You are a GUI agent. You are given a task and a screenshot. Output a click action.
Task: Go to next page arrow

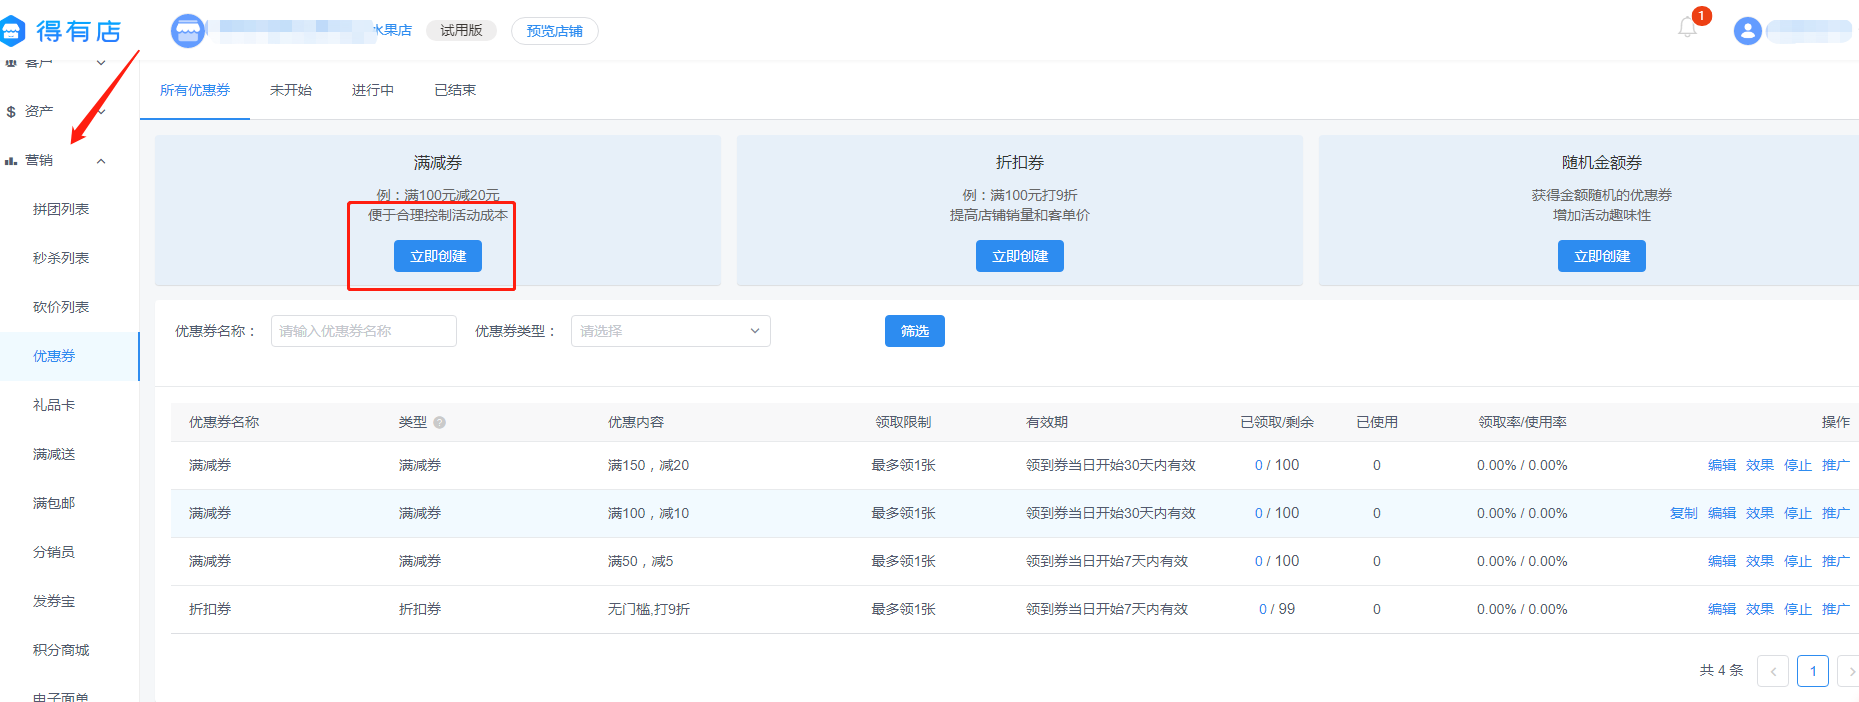click(x=1849, y=671)
